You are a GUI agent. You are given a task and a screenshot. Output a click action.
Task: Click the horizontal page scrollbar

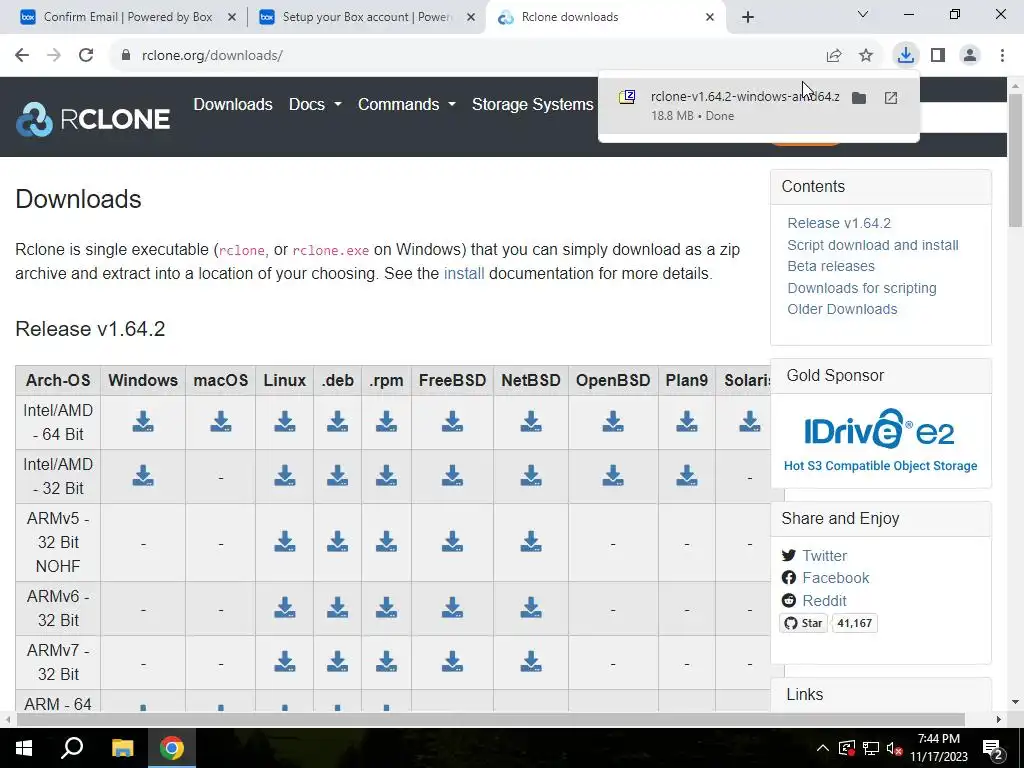pyautogui.click(x=491, y=719)
